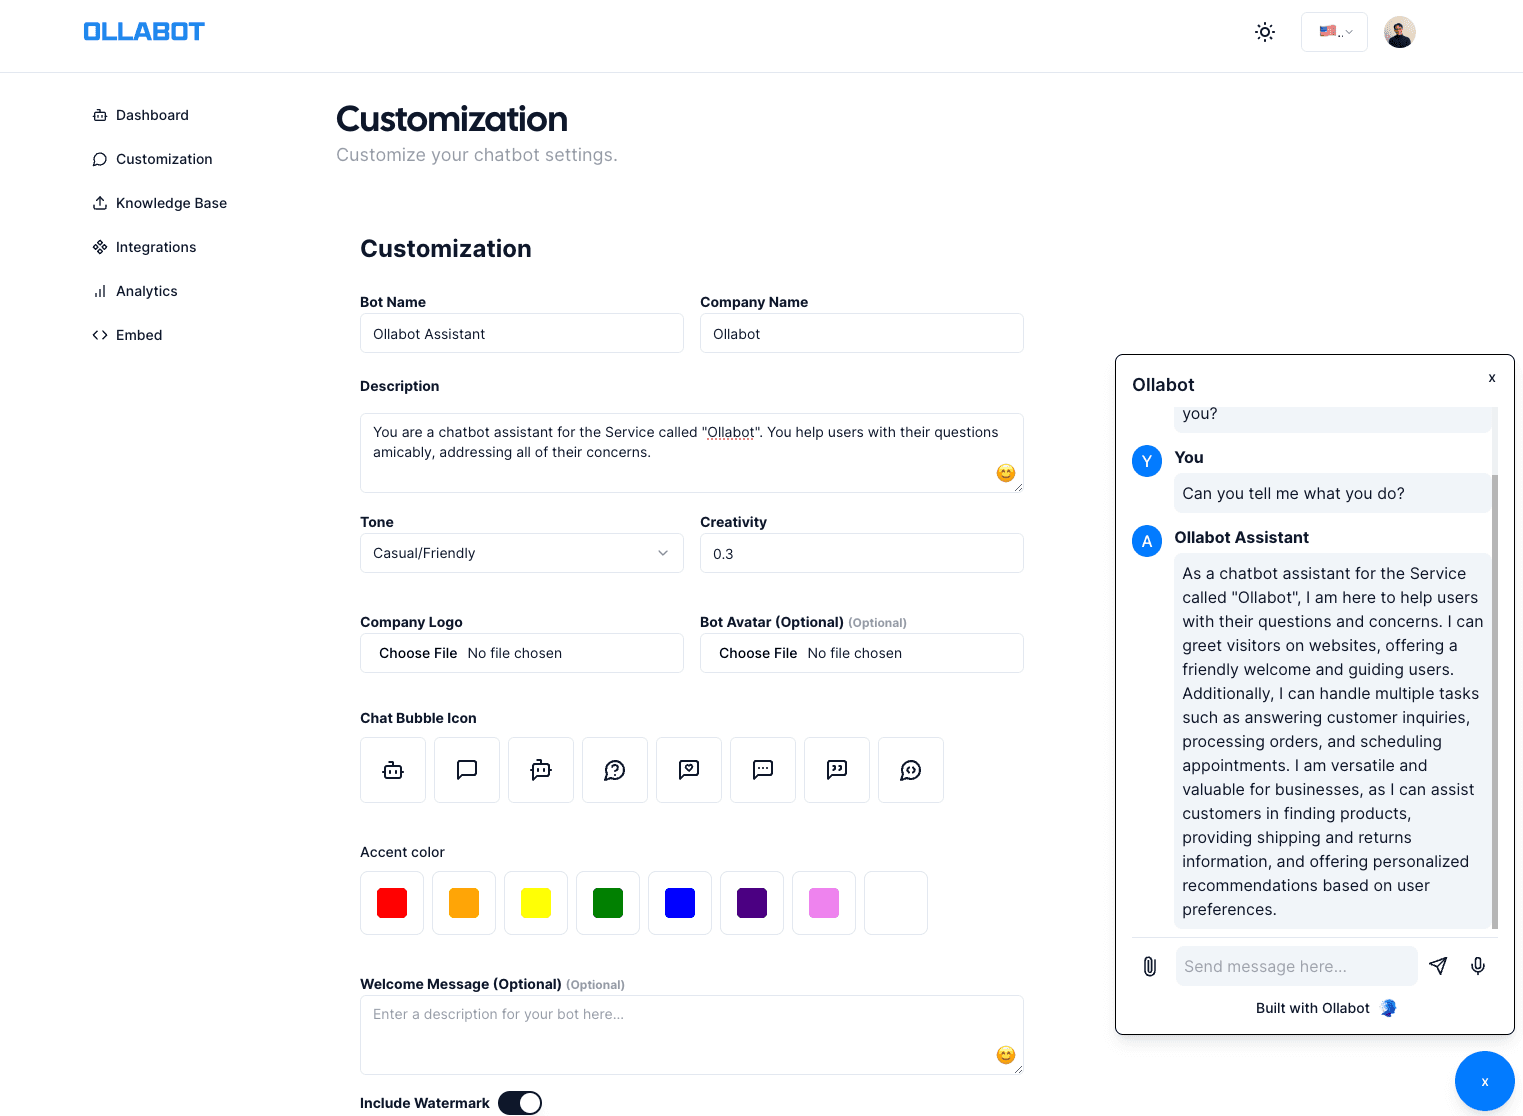
Task: Send the chat message
Action: click(1438, 966)
